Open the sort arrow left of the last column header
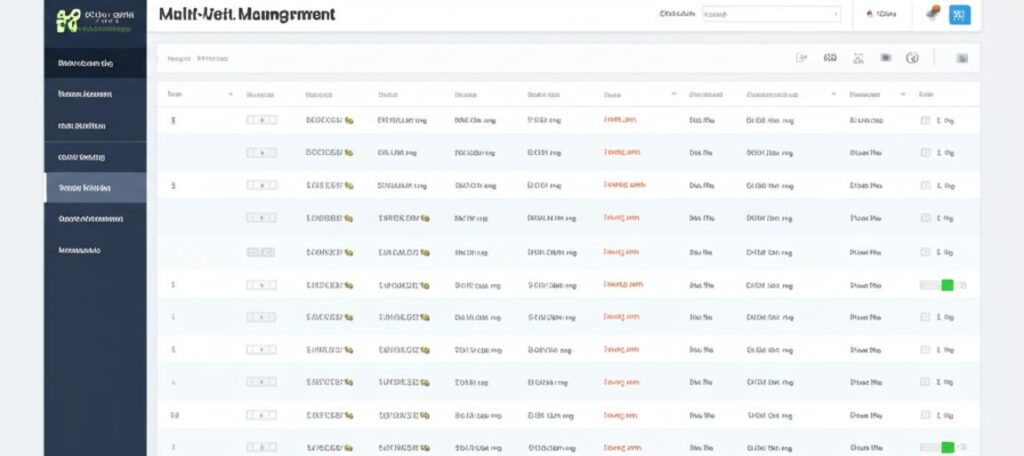 [904, 94]
